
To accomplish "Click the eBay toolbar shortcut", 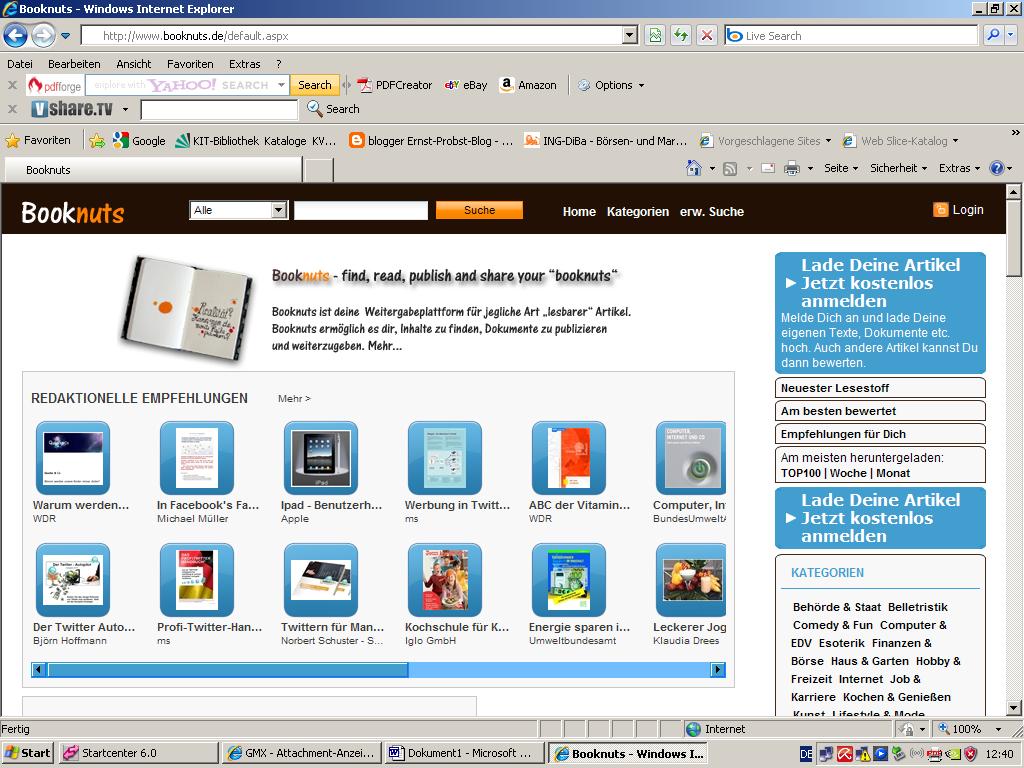I will tap(466, 85).
